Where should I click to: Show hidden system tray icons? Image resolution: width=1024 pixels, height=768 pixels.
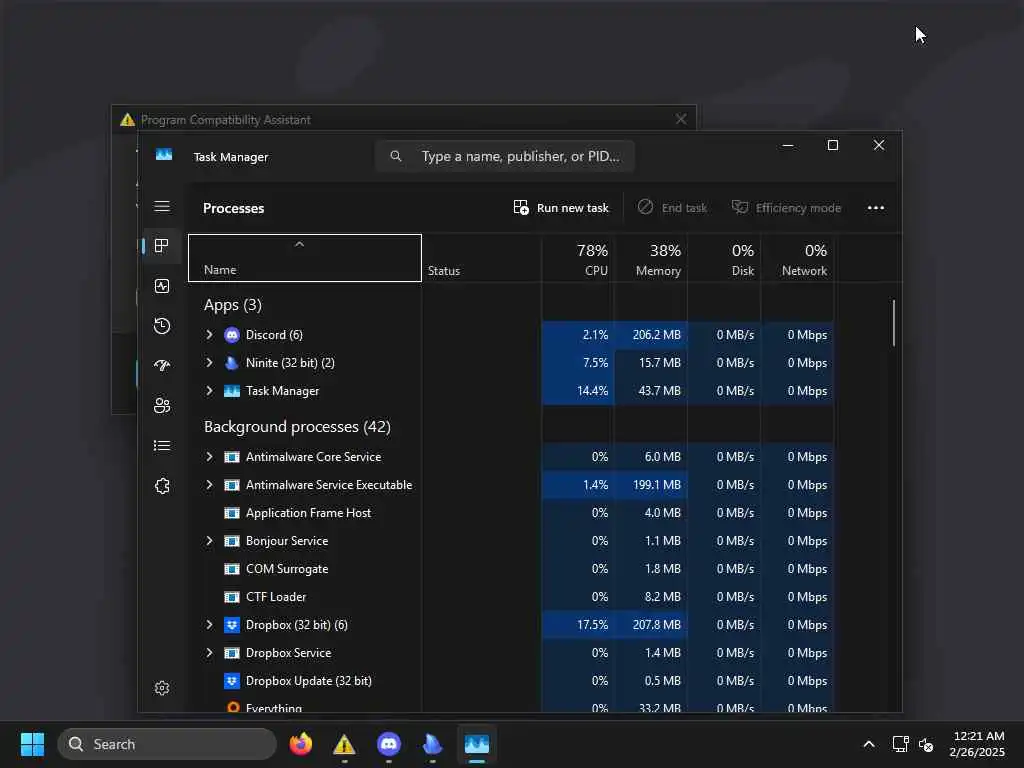(869, 744)
